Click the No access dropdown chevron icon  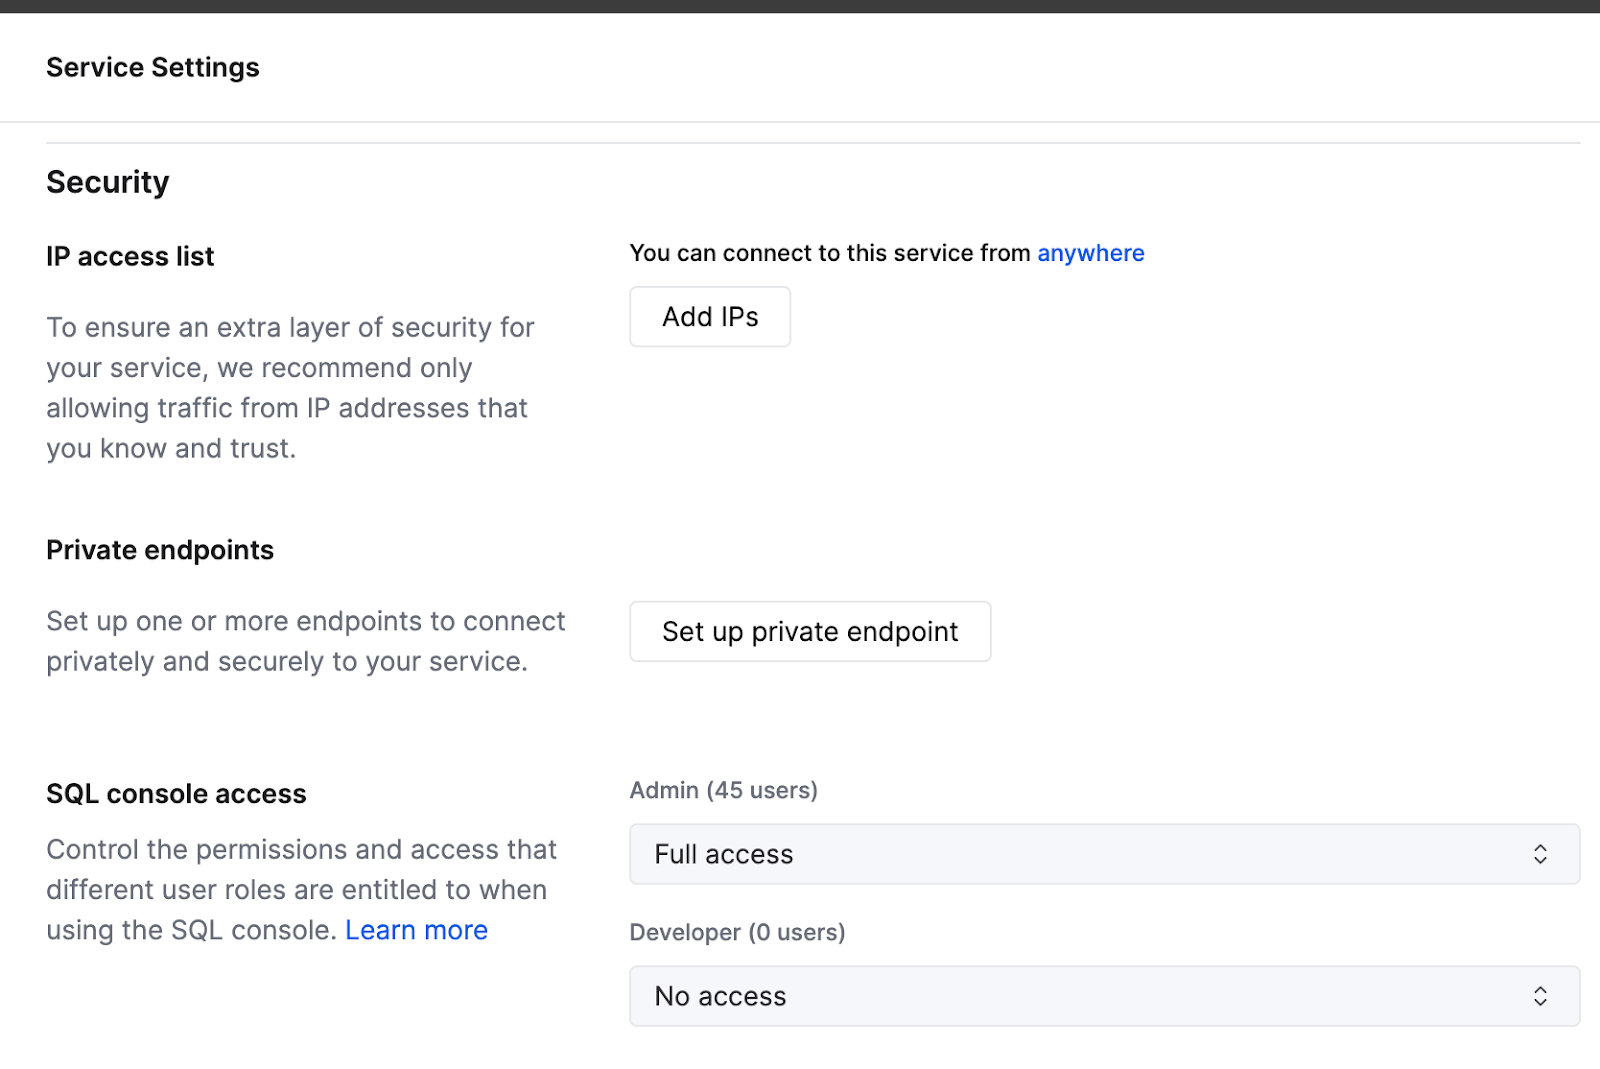(1541, 996)
